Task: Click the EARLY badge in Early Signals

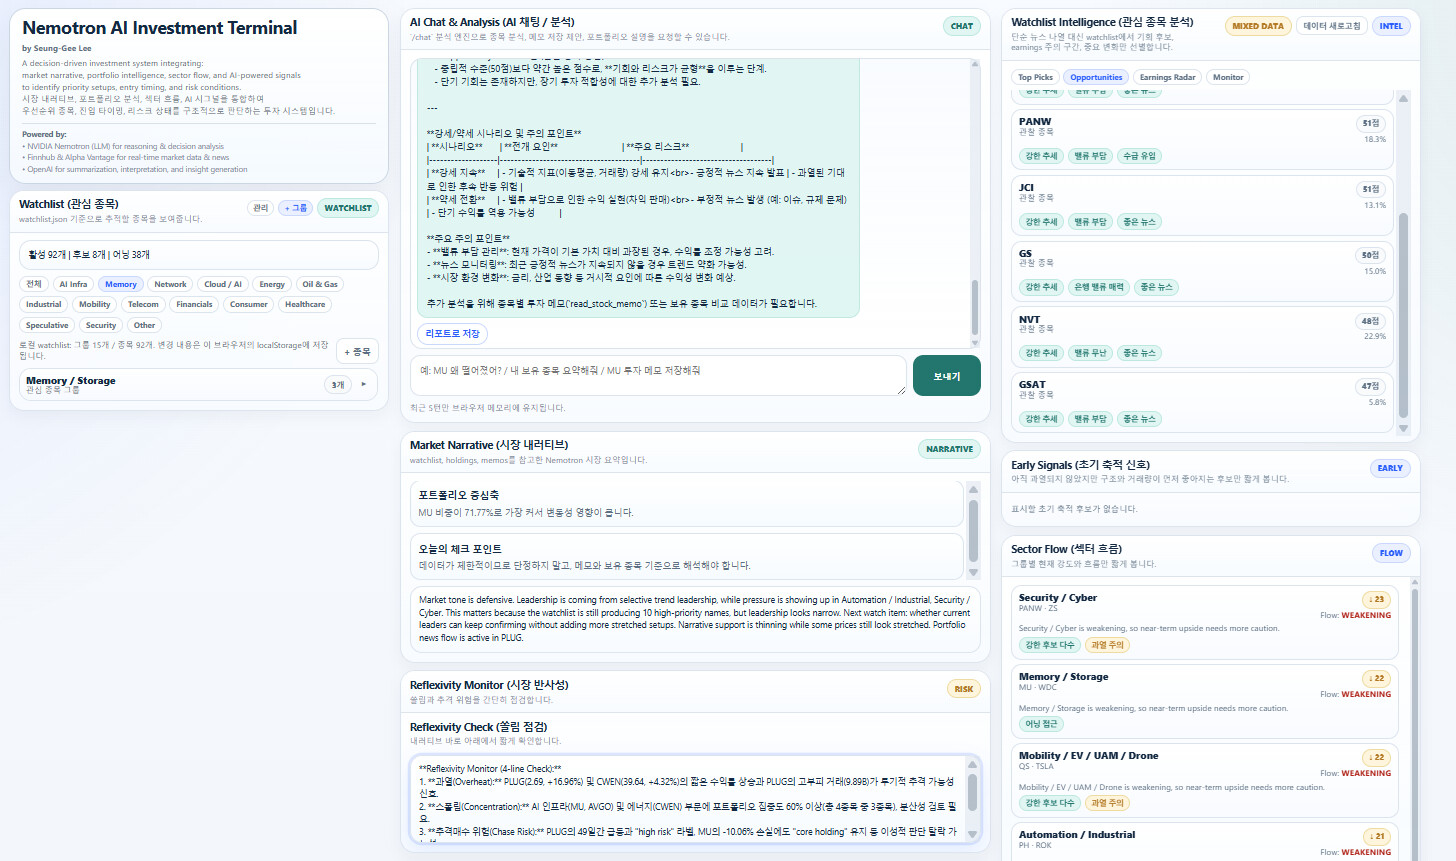Action: click(x=1390, y=468)
